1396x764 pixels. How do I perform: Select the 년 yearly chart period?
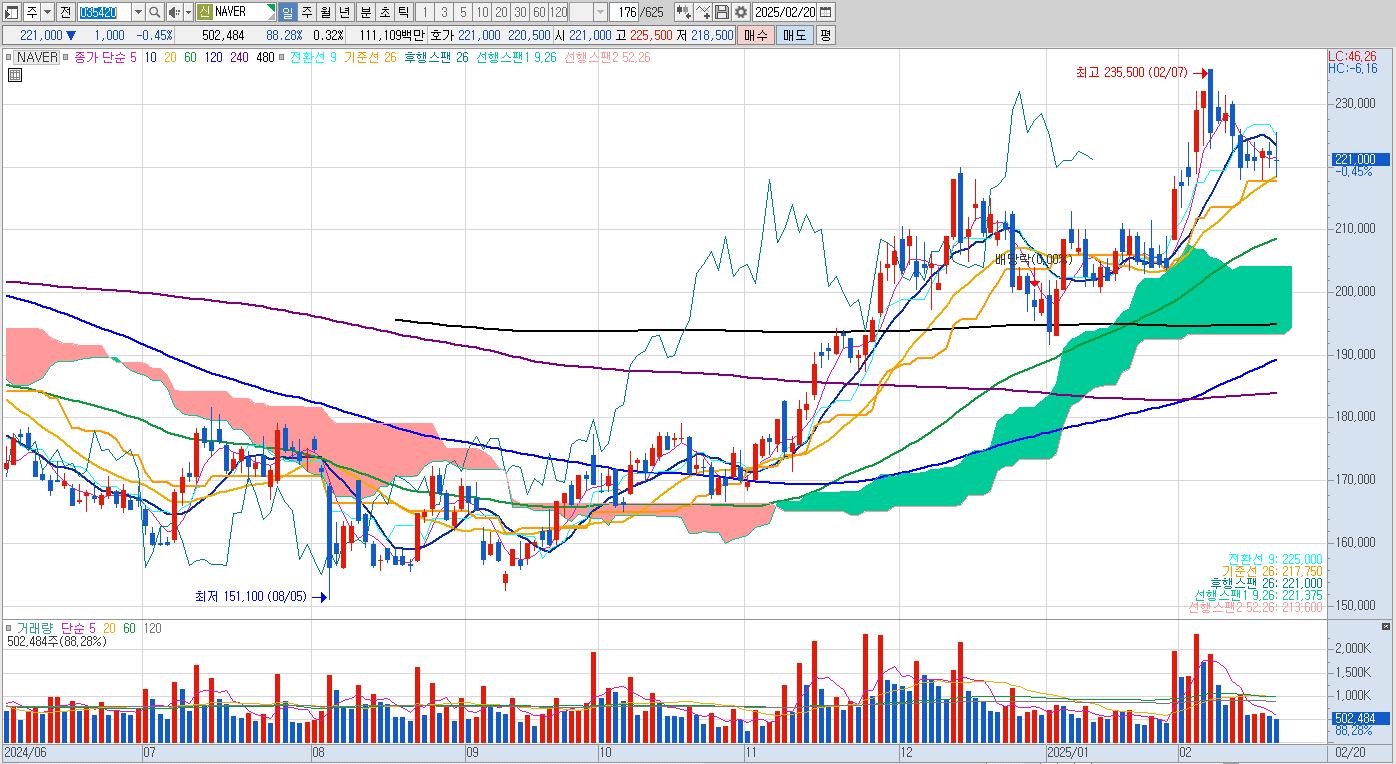click(x=344, y=12)
